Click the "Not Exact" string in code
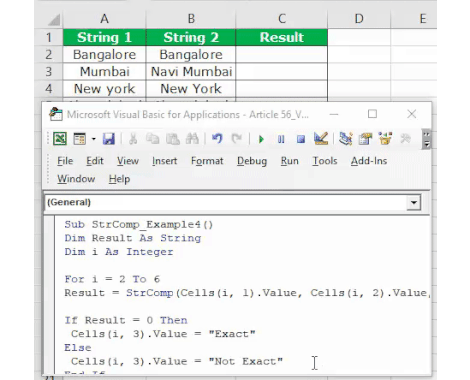 tap(246, 361)
